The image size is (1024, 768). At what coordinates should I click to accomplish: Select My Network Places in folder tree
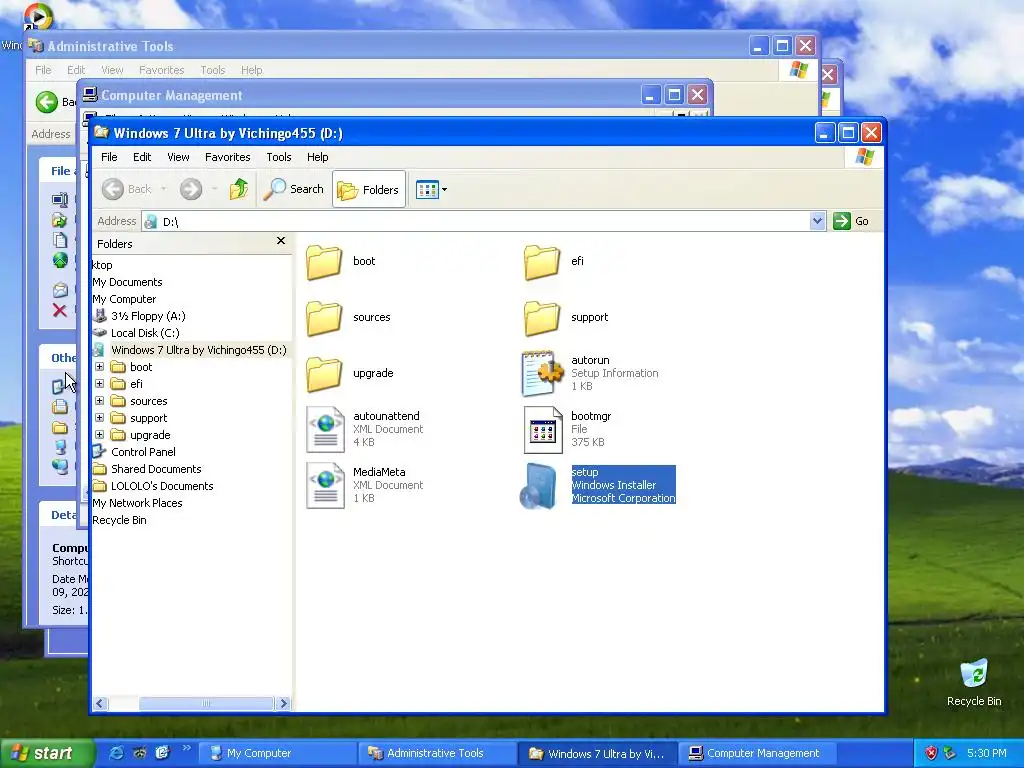coord(137,503)
